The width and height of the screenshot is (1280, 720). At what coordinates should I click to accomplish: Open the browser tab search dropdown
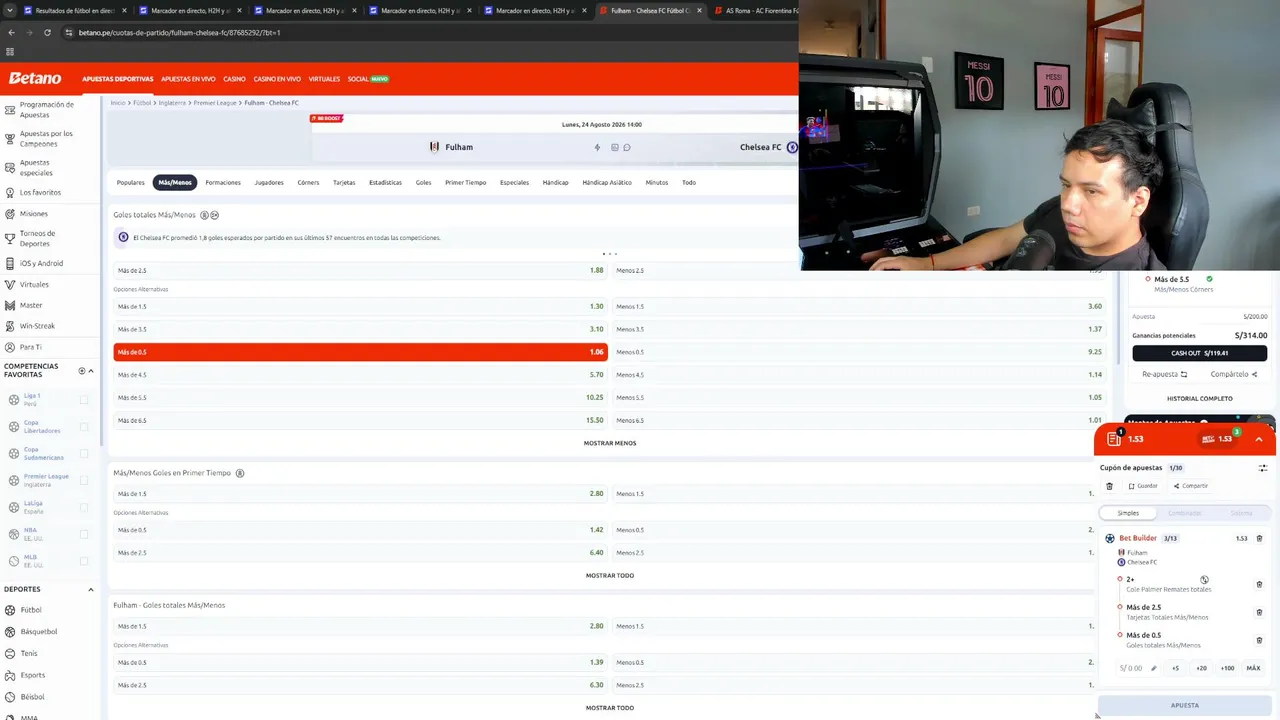[x=9, y=11]
